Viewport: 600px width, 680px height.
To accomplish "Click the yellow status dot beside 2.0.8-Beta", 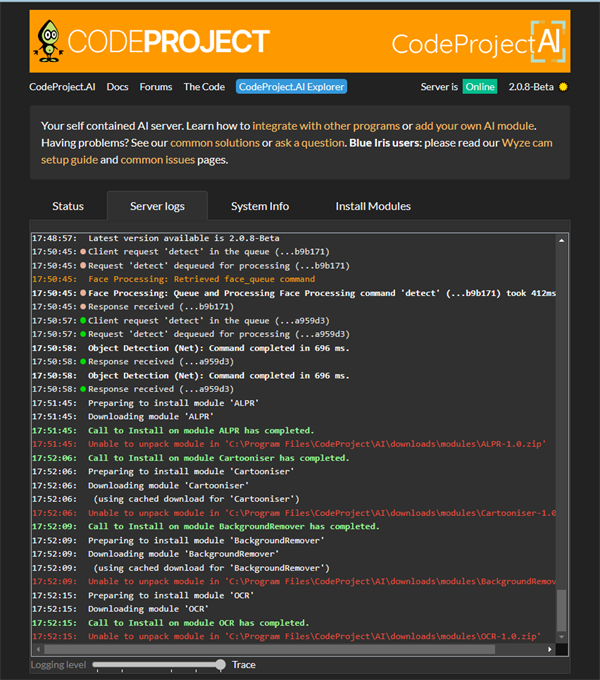I will pyautogui.click(x=563, y=87).
